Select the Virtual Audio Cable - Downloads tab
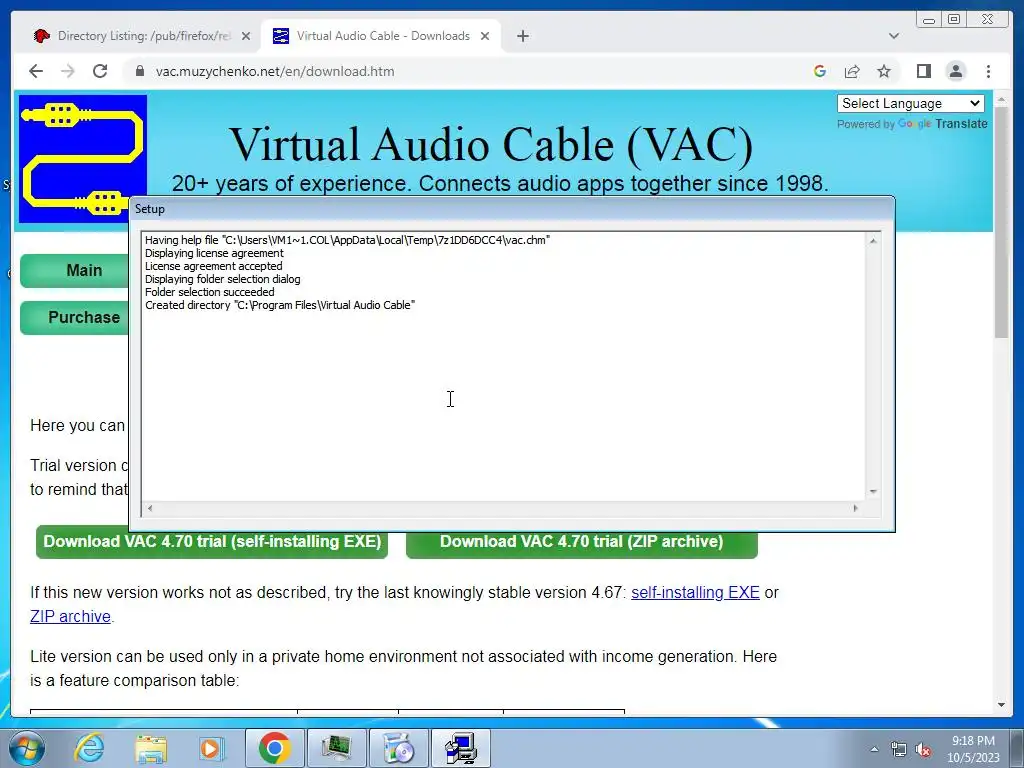This screenshot has height=768, width=1024. (381, 36)
